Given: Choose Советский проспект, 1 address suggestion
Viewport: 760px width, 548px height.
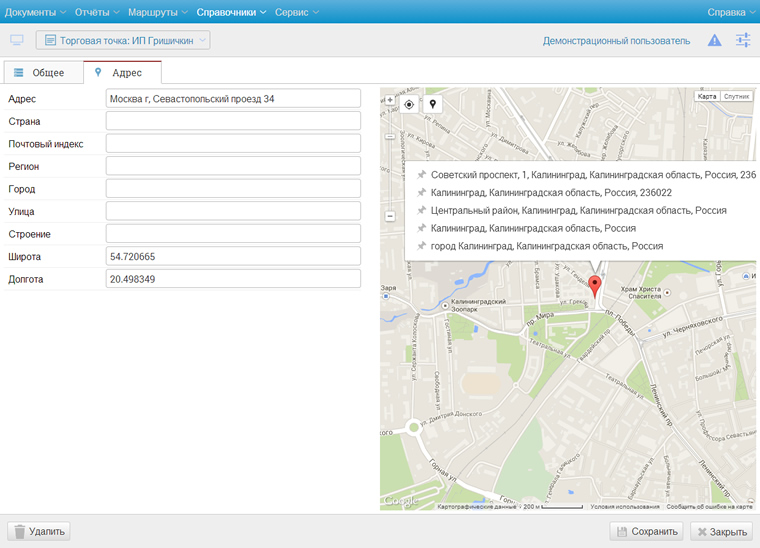Looking at the screenshot, I should pos(586,174).
